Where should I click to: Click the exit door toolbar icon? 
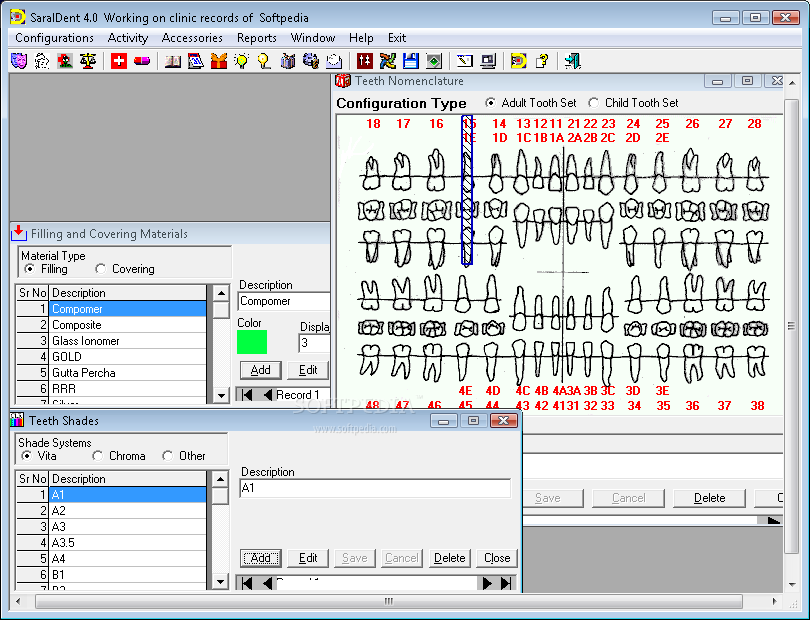[x=572, y=61]
